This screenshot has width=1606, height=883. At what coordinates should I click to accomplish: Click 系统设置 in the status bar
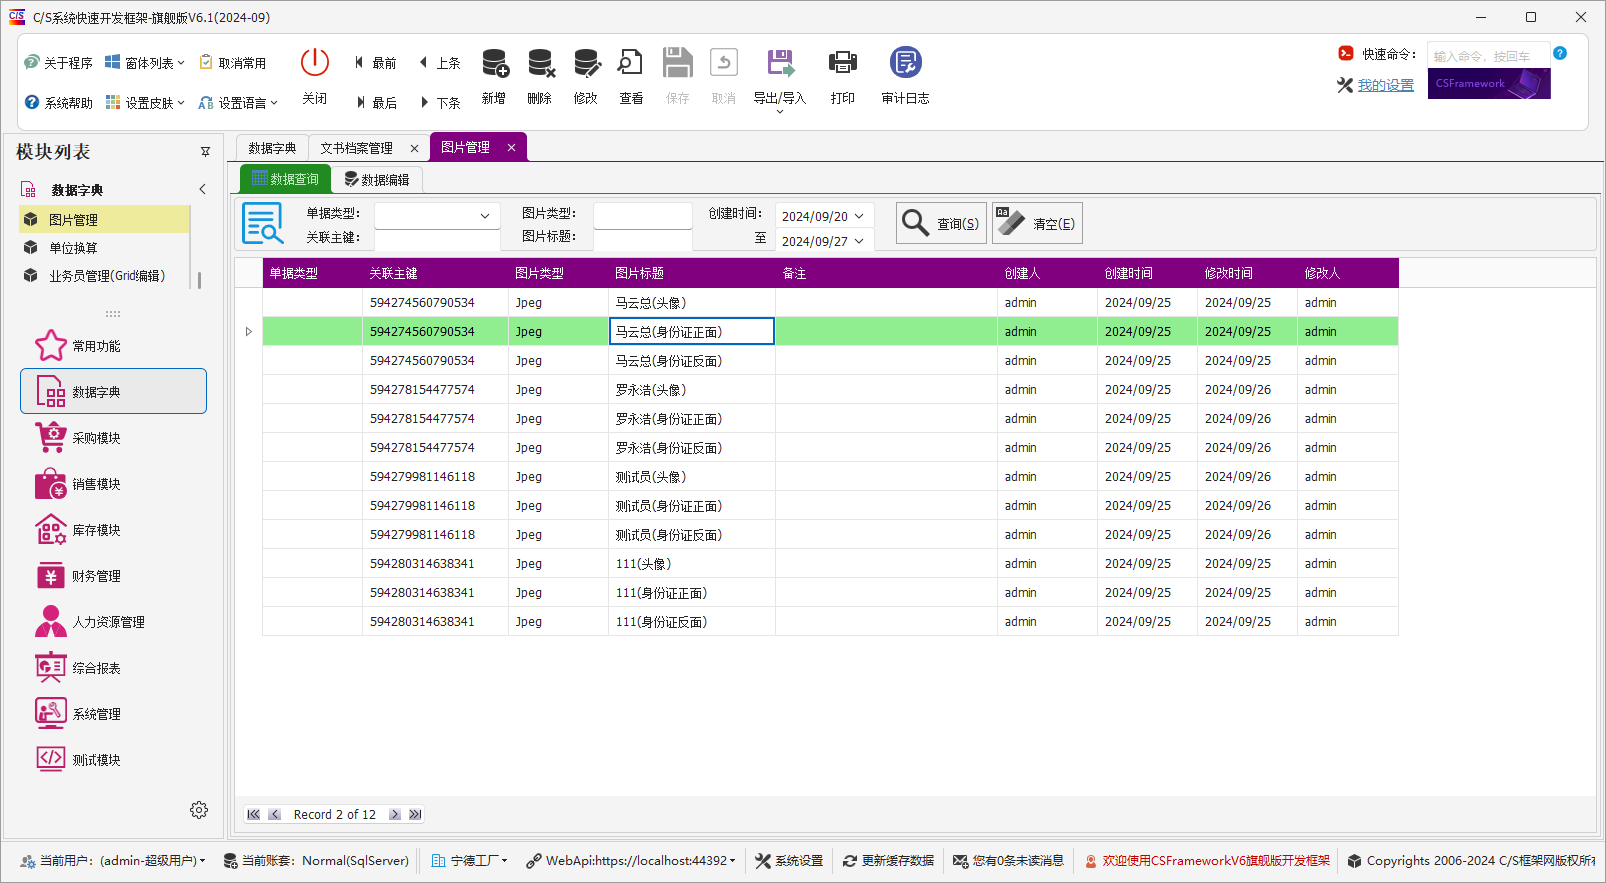pos(789,861)
